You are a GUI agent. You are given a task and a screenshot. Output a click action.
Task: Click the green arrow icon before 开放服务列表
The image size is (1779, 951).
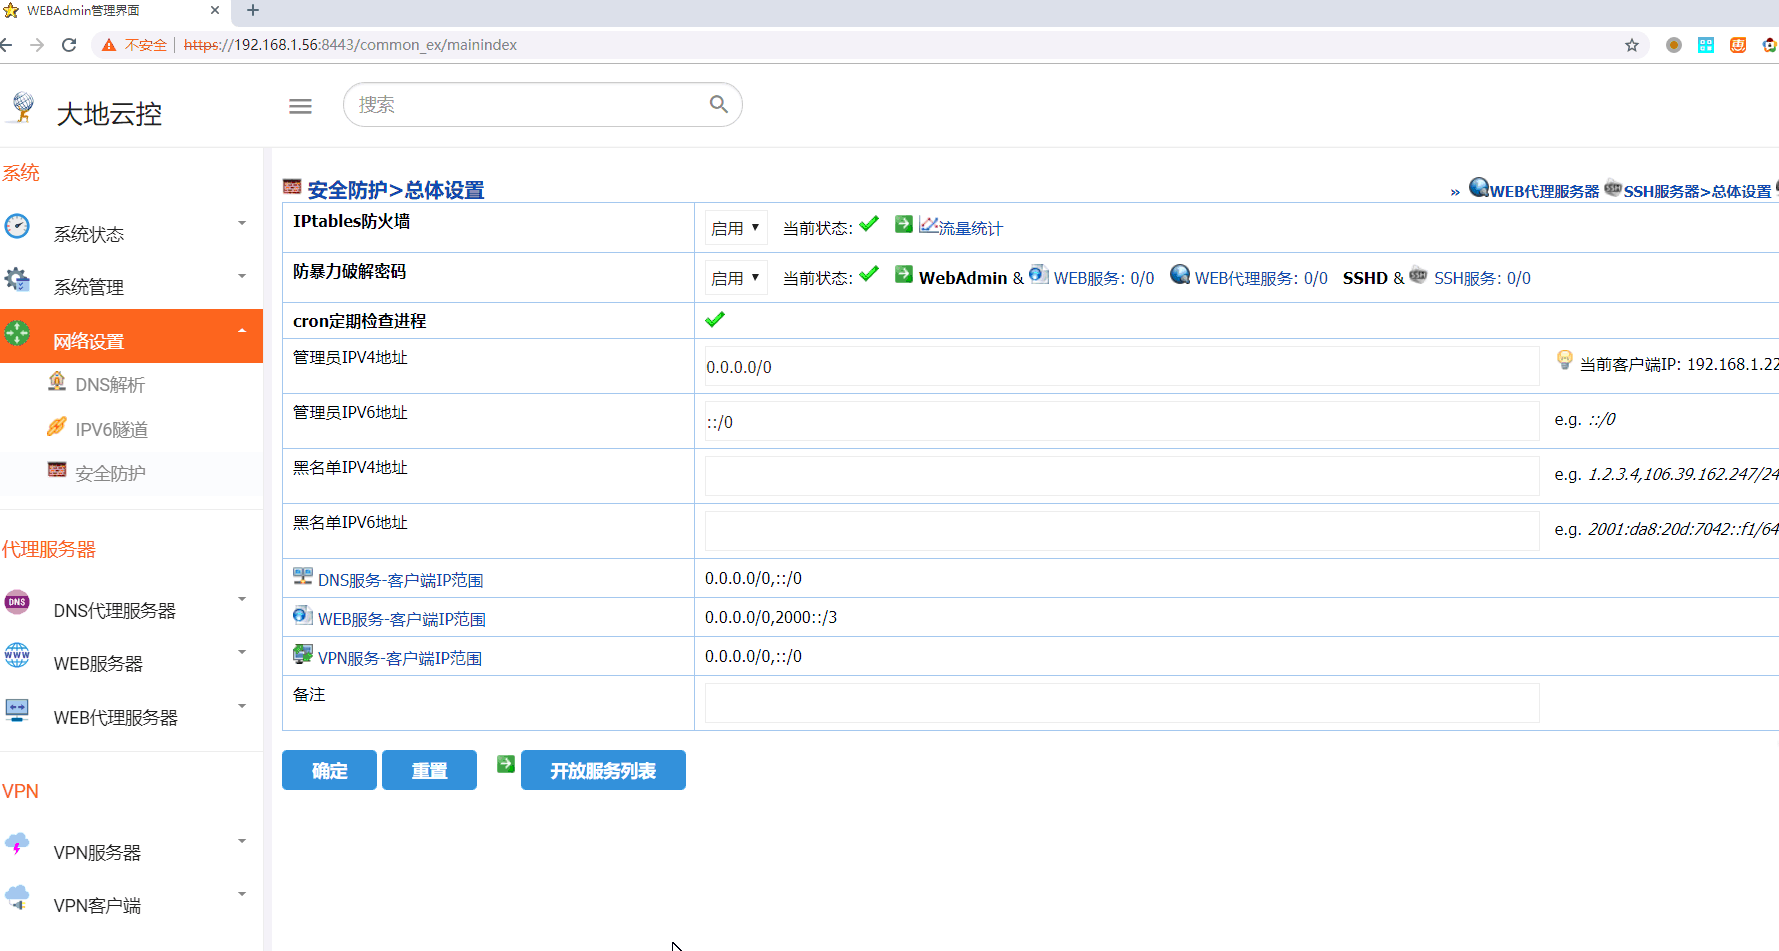tap(506, 764)
